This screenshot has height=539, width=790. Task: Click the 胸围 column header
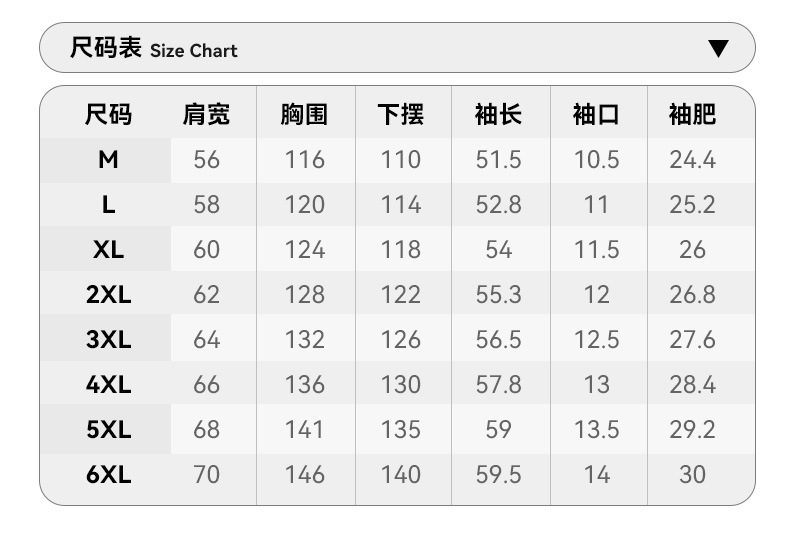[x=304, y=115]
